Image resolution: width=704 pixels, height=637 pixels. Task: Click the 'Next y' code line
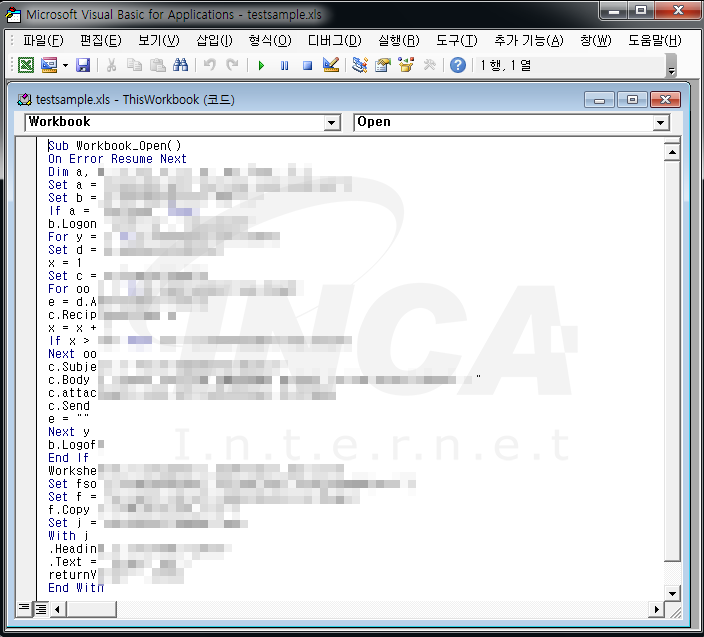[x=69, y=432]
